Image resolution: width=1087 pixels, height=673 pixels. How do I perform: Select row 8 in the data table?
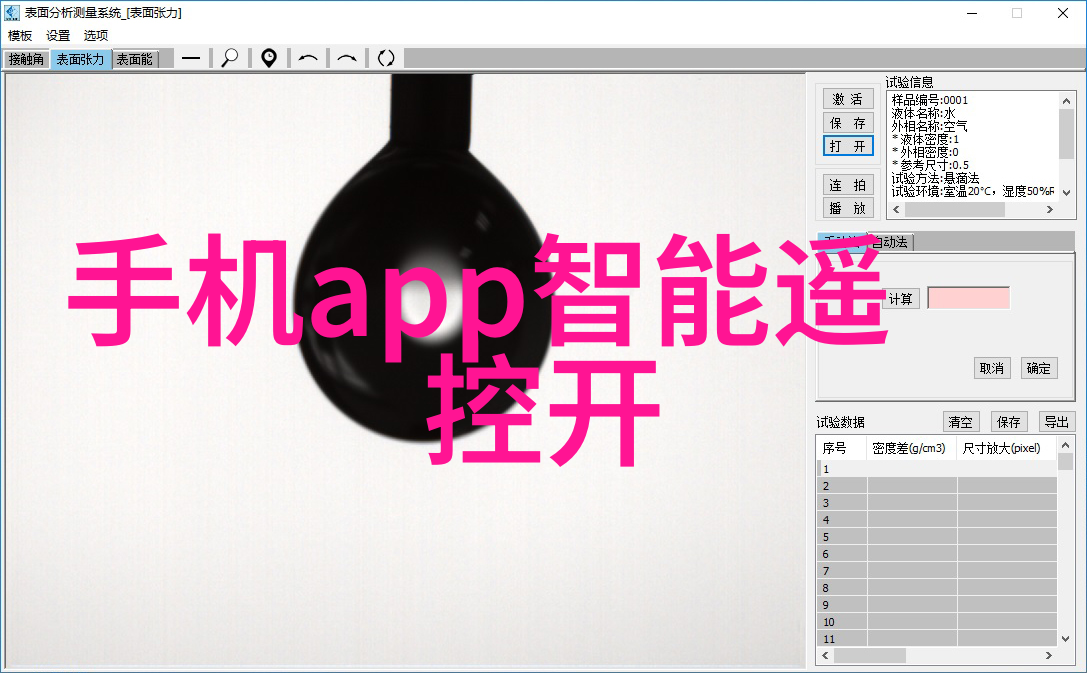[937, 588]
